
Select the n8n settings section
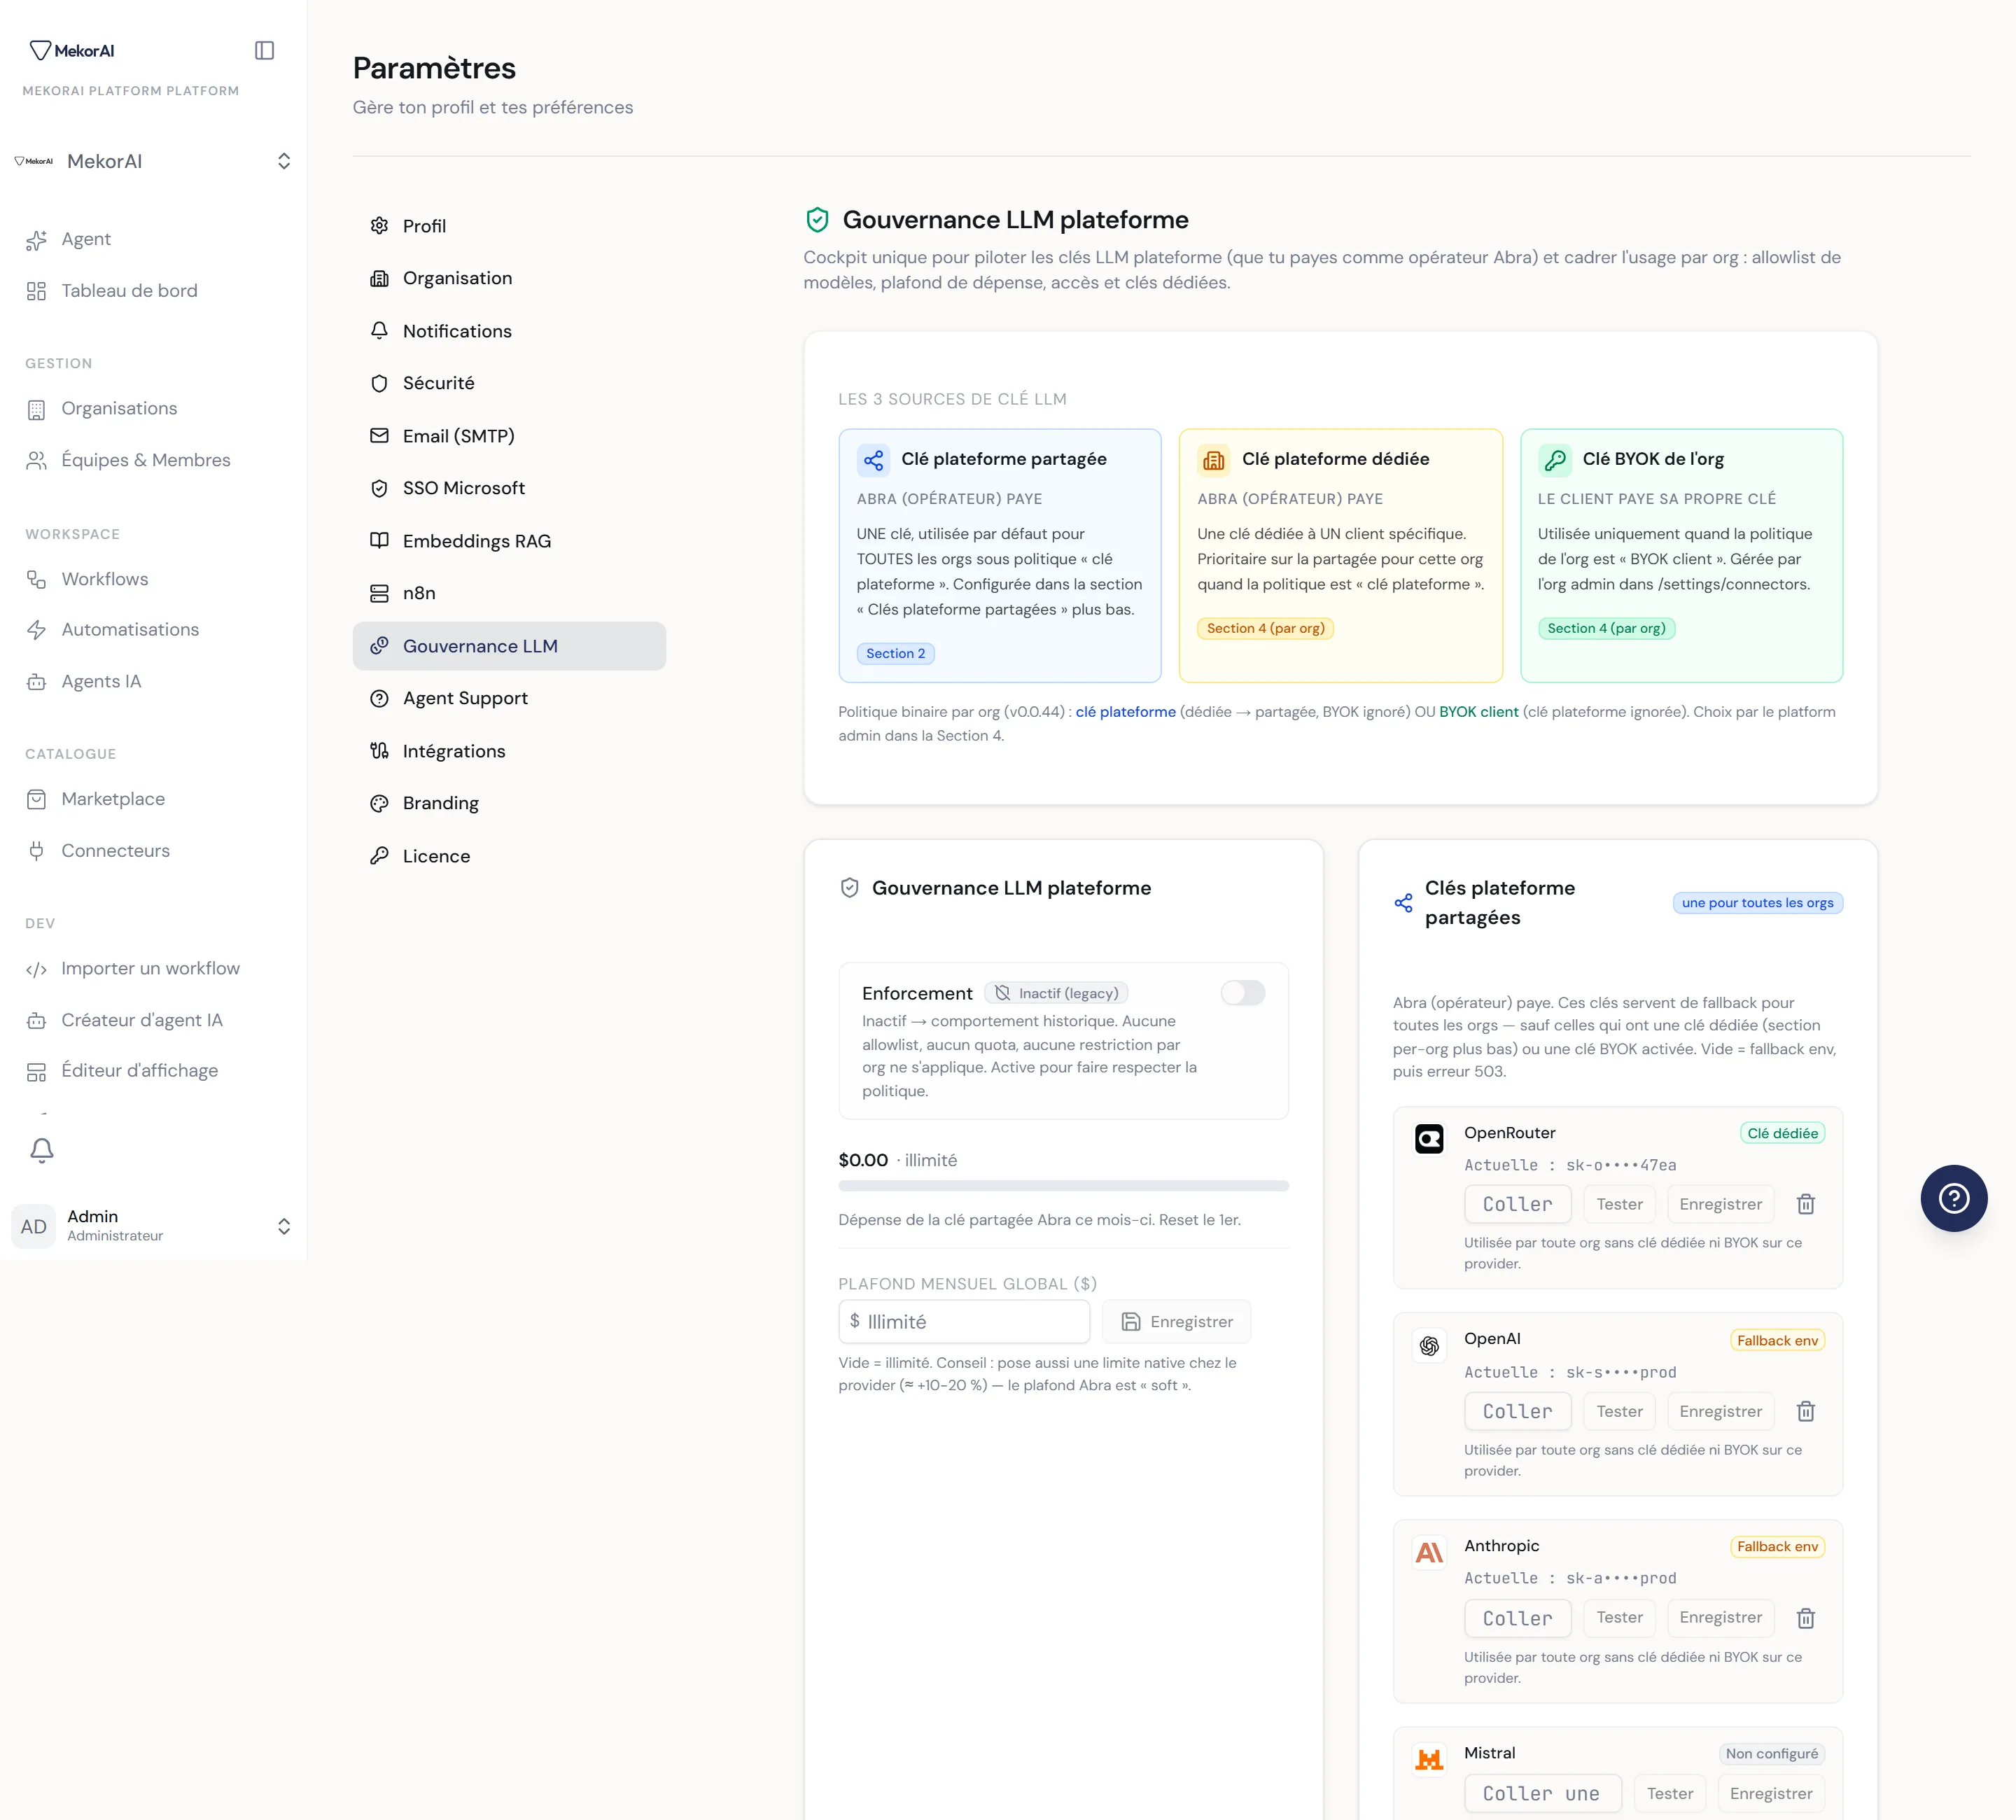509,593
